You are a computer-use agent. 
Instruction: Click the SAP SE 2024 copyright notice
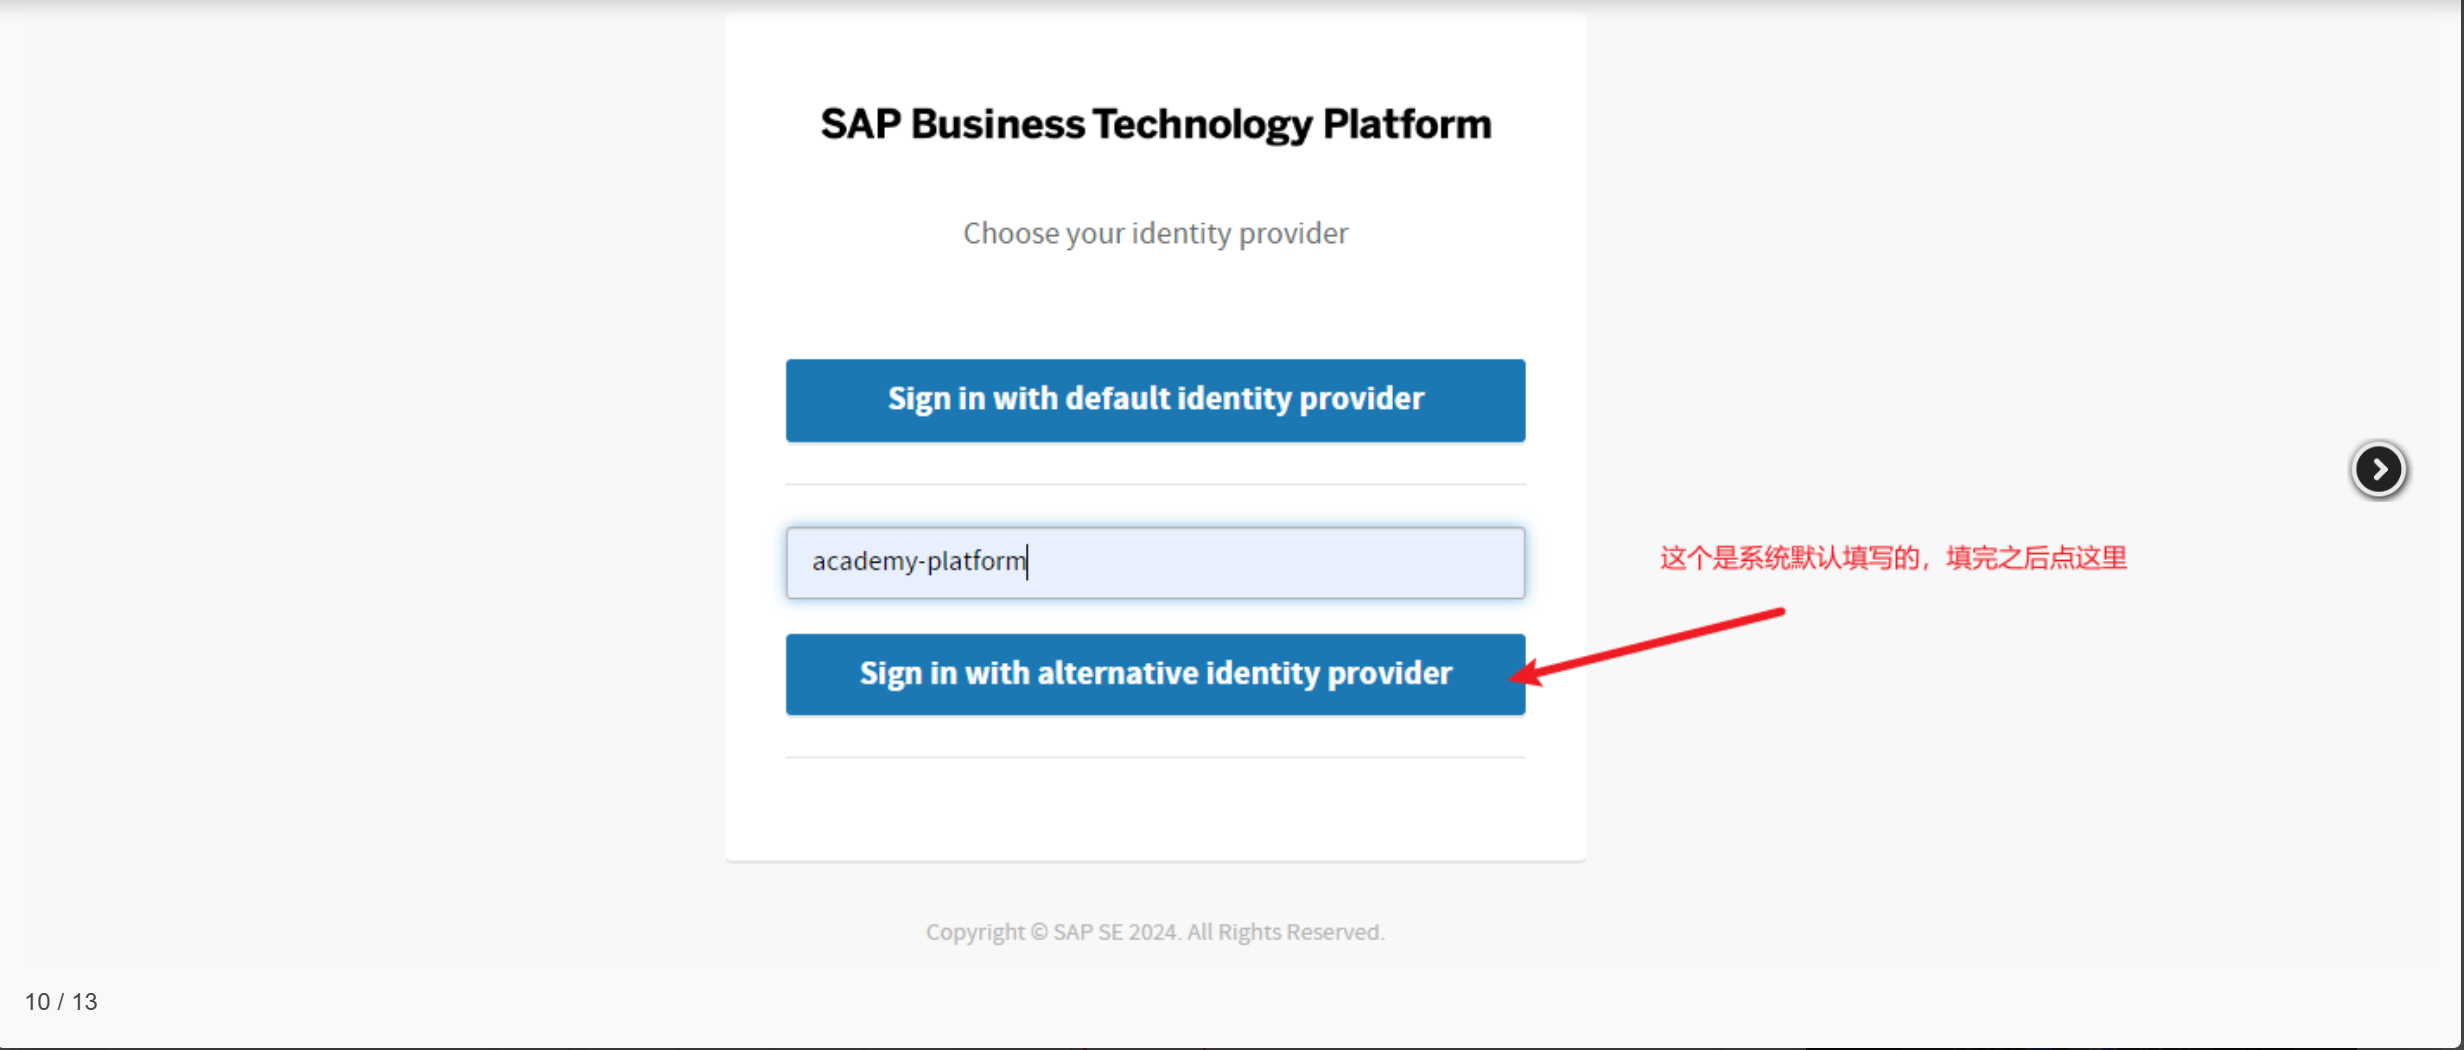tap(1155, 932)
